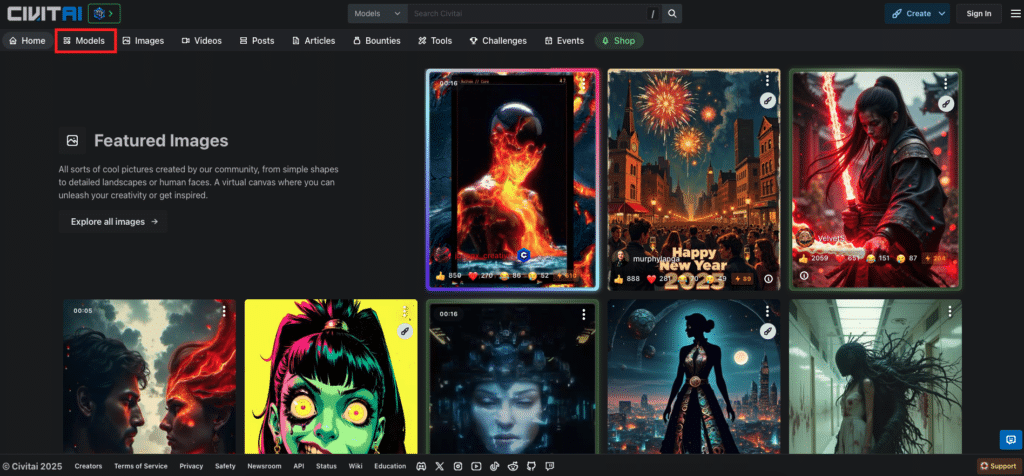Image resolution: width=1024 pixels, height=476 pixels.
Task: Click the search magnifier button
Action: pos(673,13)
